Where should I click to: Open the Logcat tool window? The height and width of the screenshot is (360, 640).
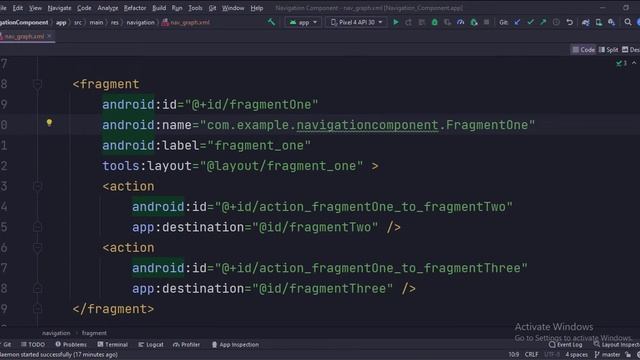(151, 344)
